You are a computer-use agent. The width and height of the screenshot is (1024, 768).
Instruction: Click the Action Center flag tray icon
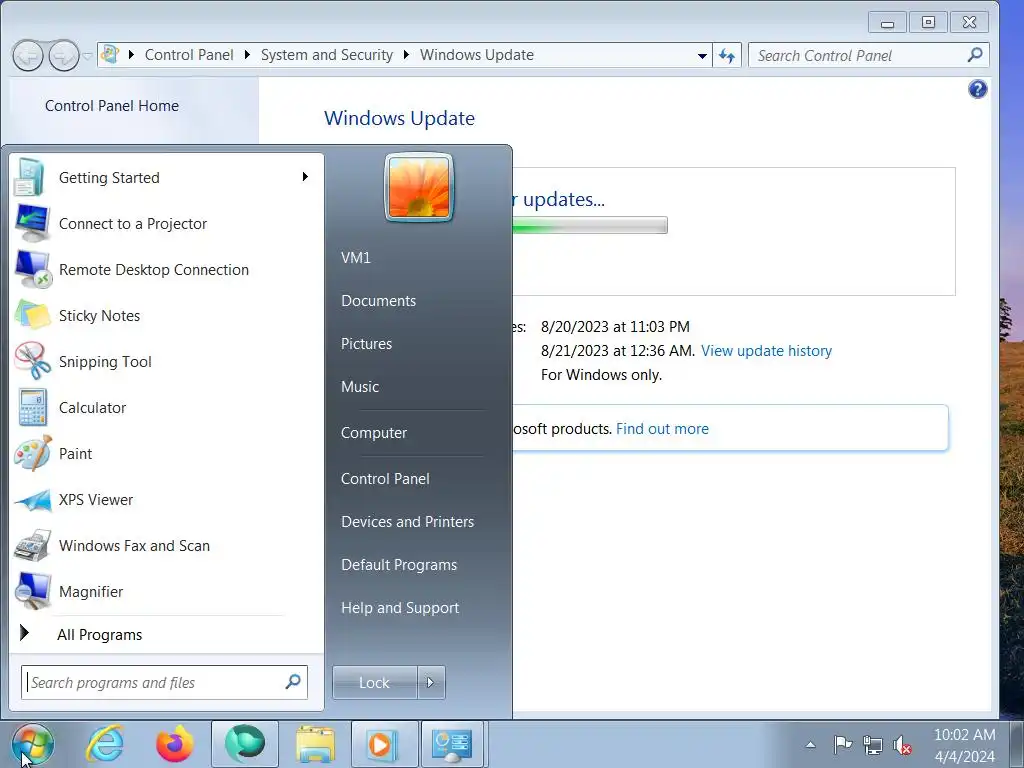click(842, 744)
